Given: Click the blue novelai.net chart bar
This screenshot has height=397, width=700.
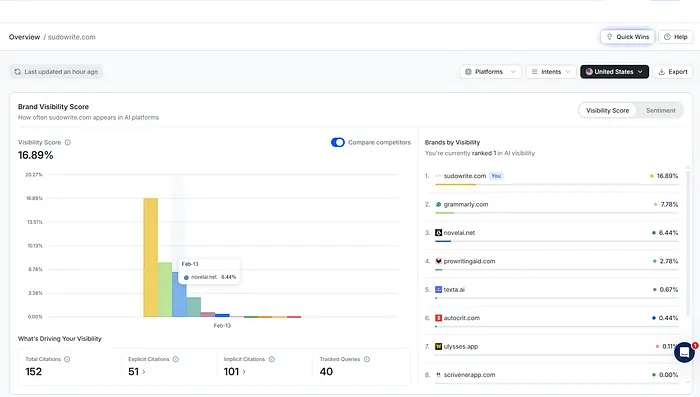Looking at the screenshot, I should (x=179, y=294).
